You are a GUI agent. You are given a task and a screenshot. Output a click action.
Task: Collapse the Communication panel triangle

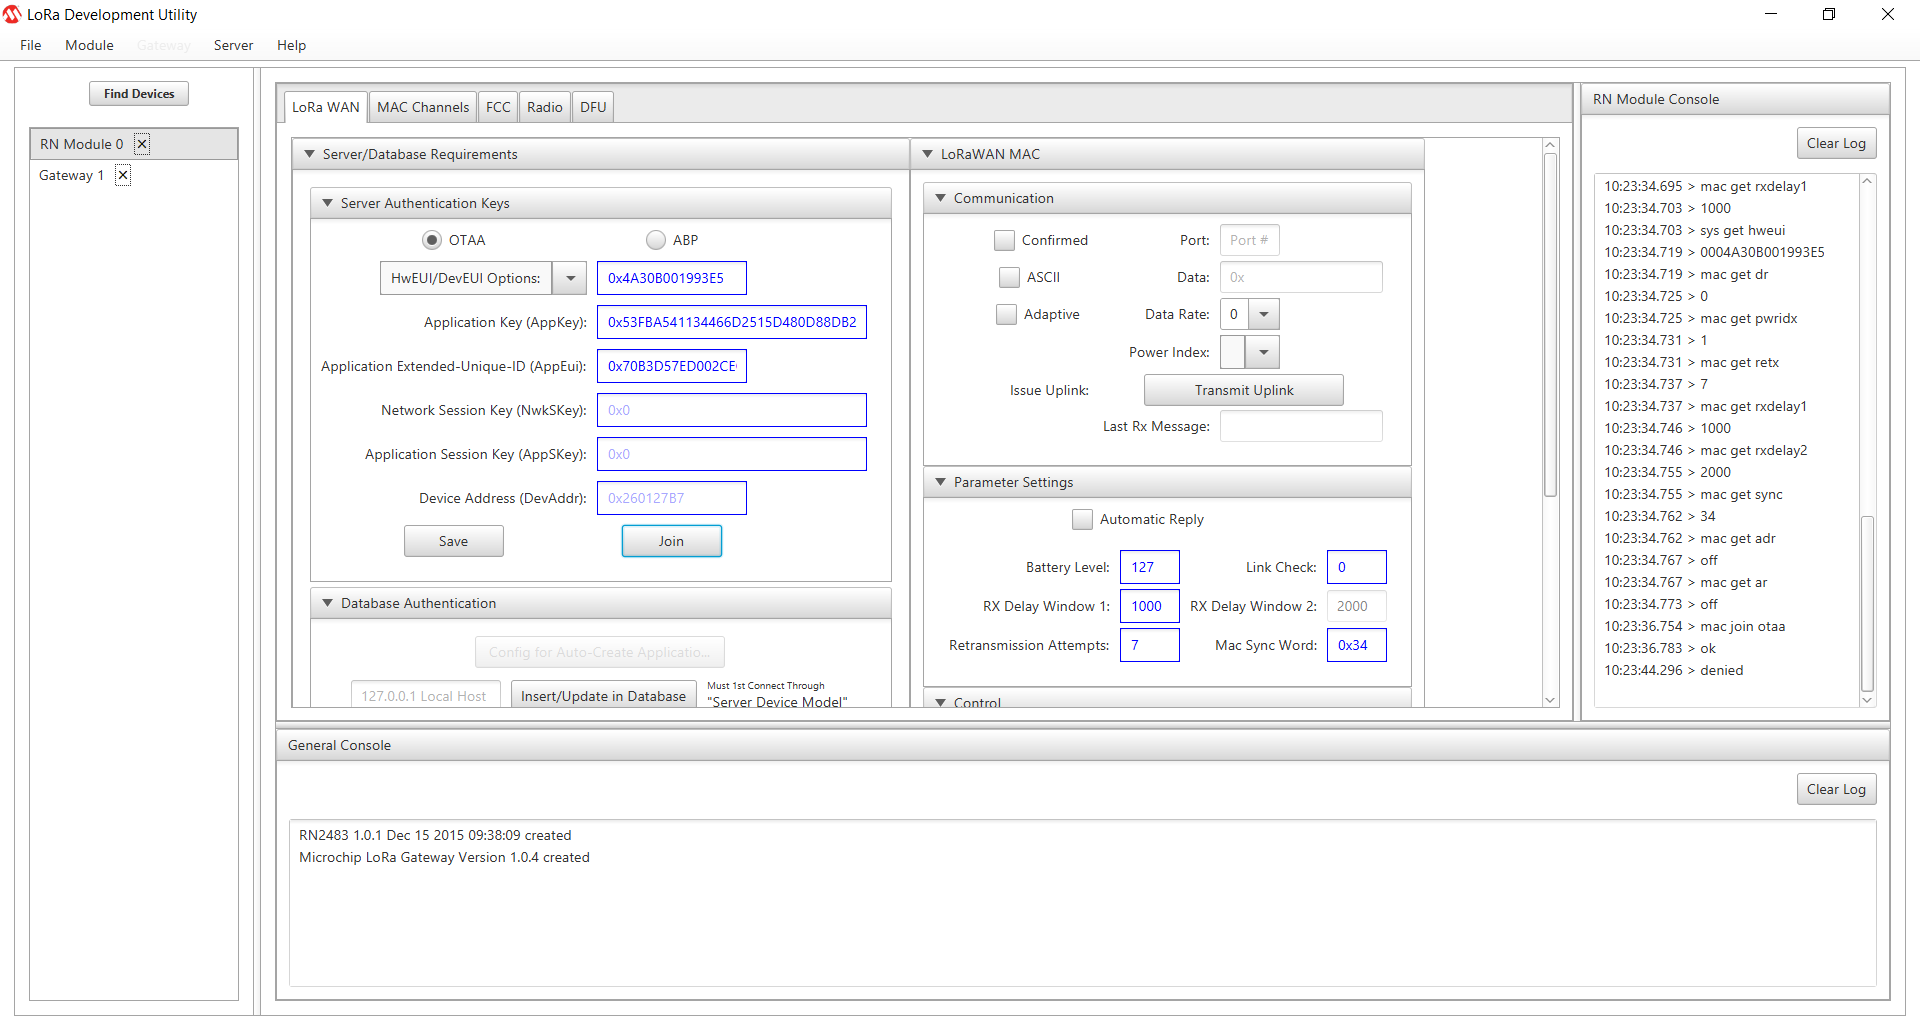tap(940, 198)
